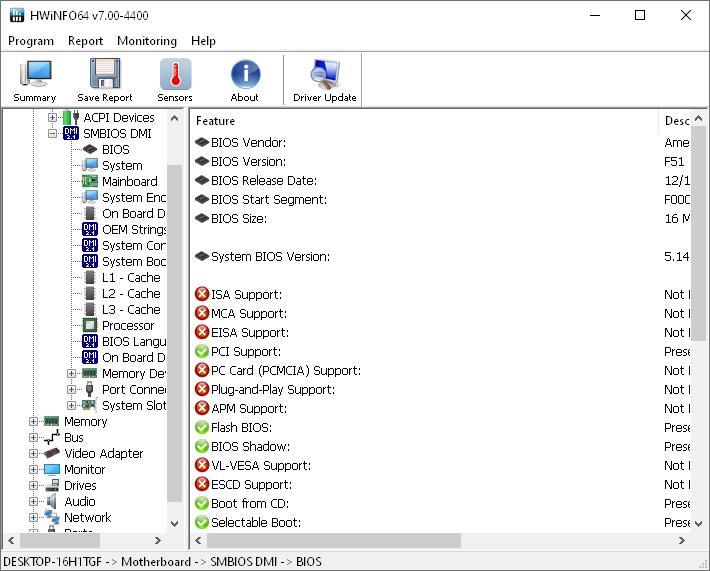The width and height of the screenshot is (710, 571).
Task: Select the Monitor tree icon
Action: 52,469
